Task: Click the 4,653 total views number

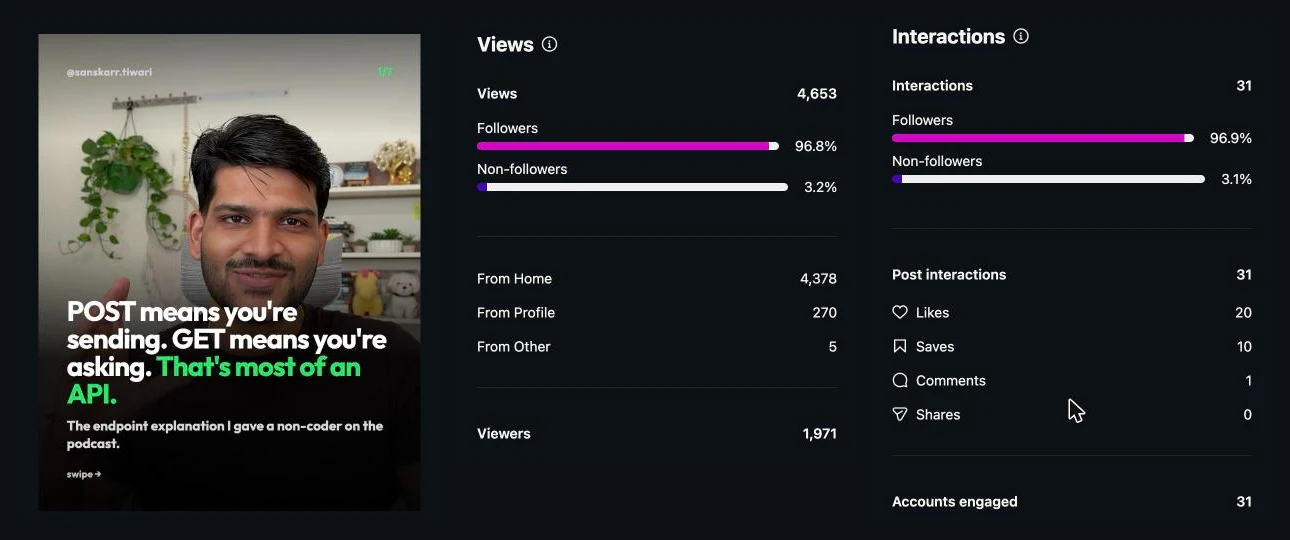Action: (817, 93)
